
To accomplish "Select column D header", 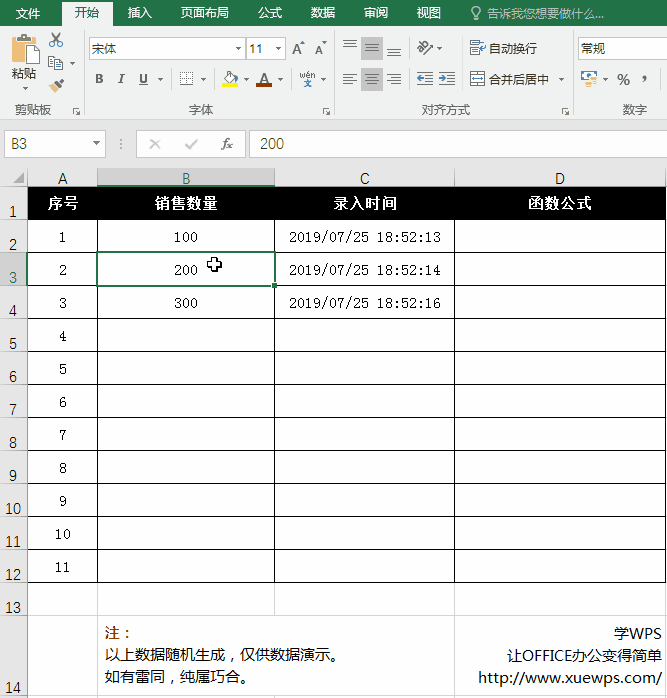I will click(x=560, y=179).
